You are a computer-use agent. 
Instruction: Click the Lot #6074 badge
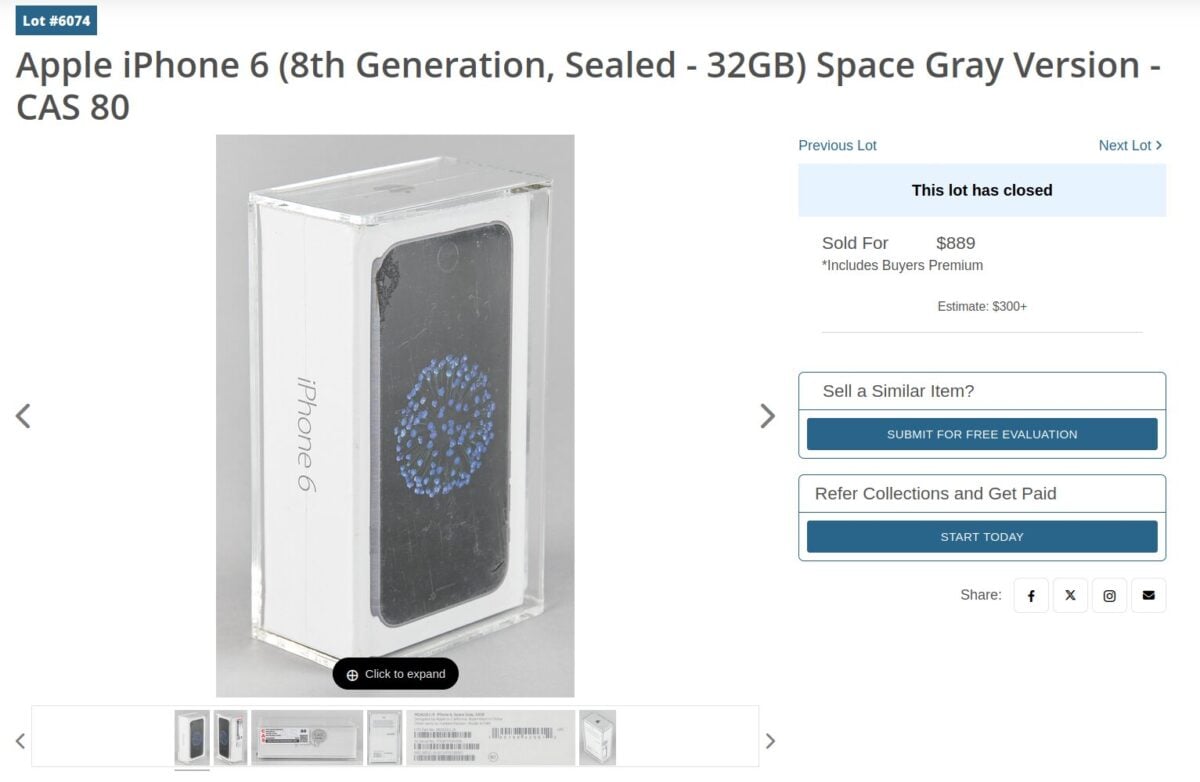point(56,20)
